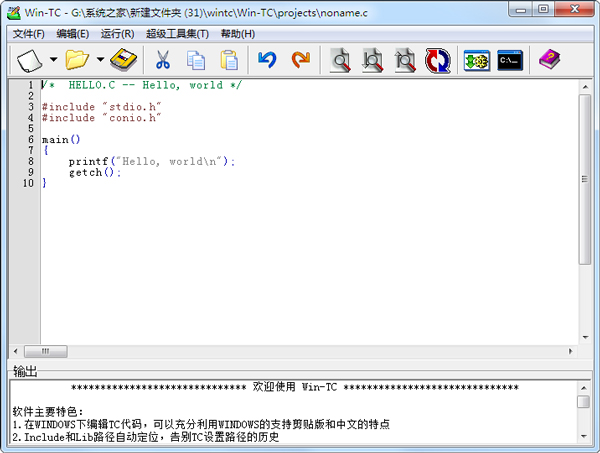Open the 超级工具集(T) menu
Screen dimensions: 600x453
pos(177,34)
